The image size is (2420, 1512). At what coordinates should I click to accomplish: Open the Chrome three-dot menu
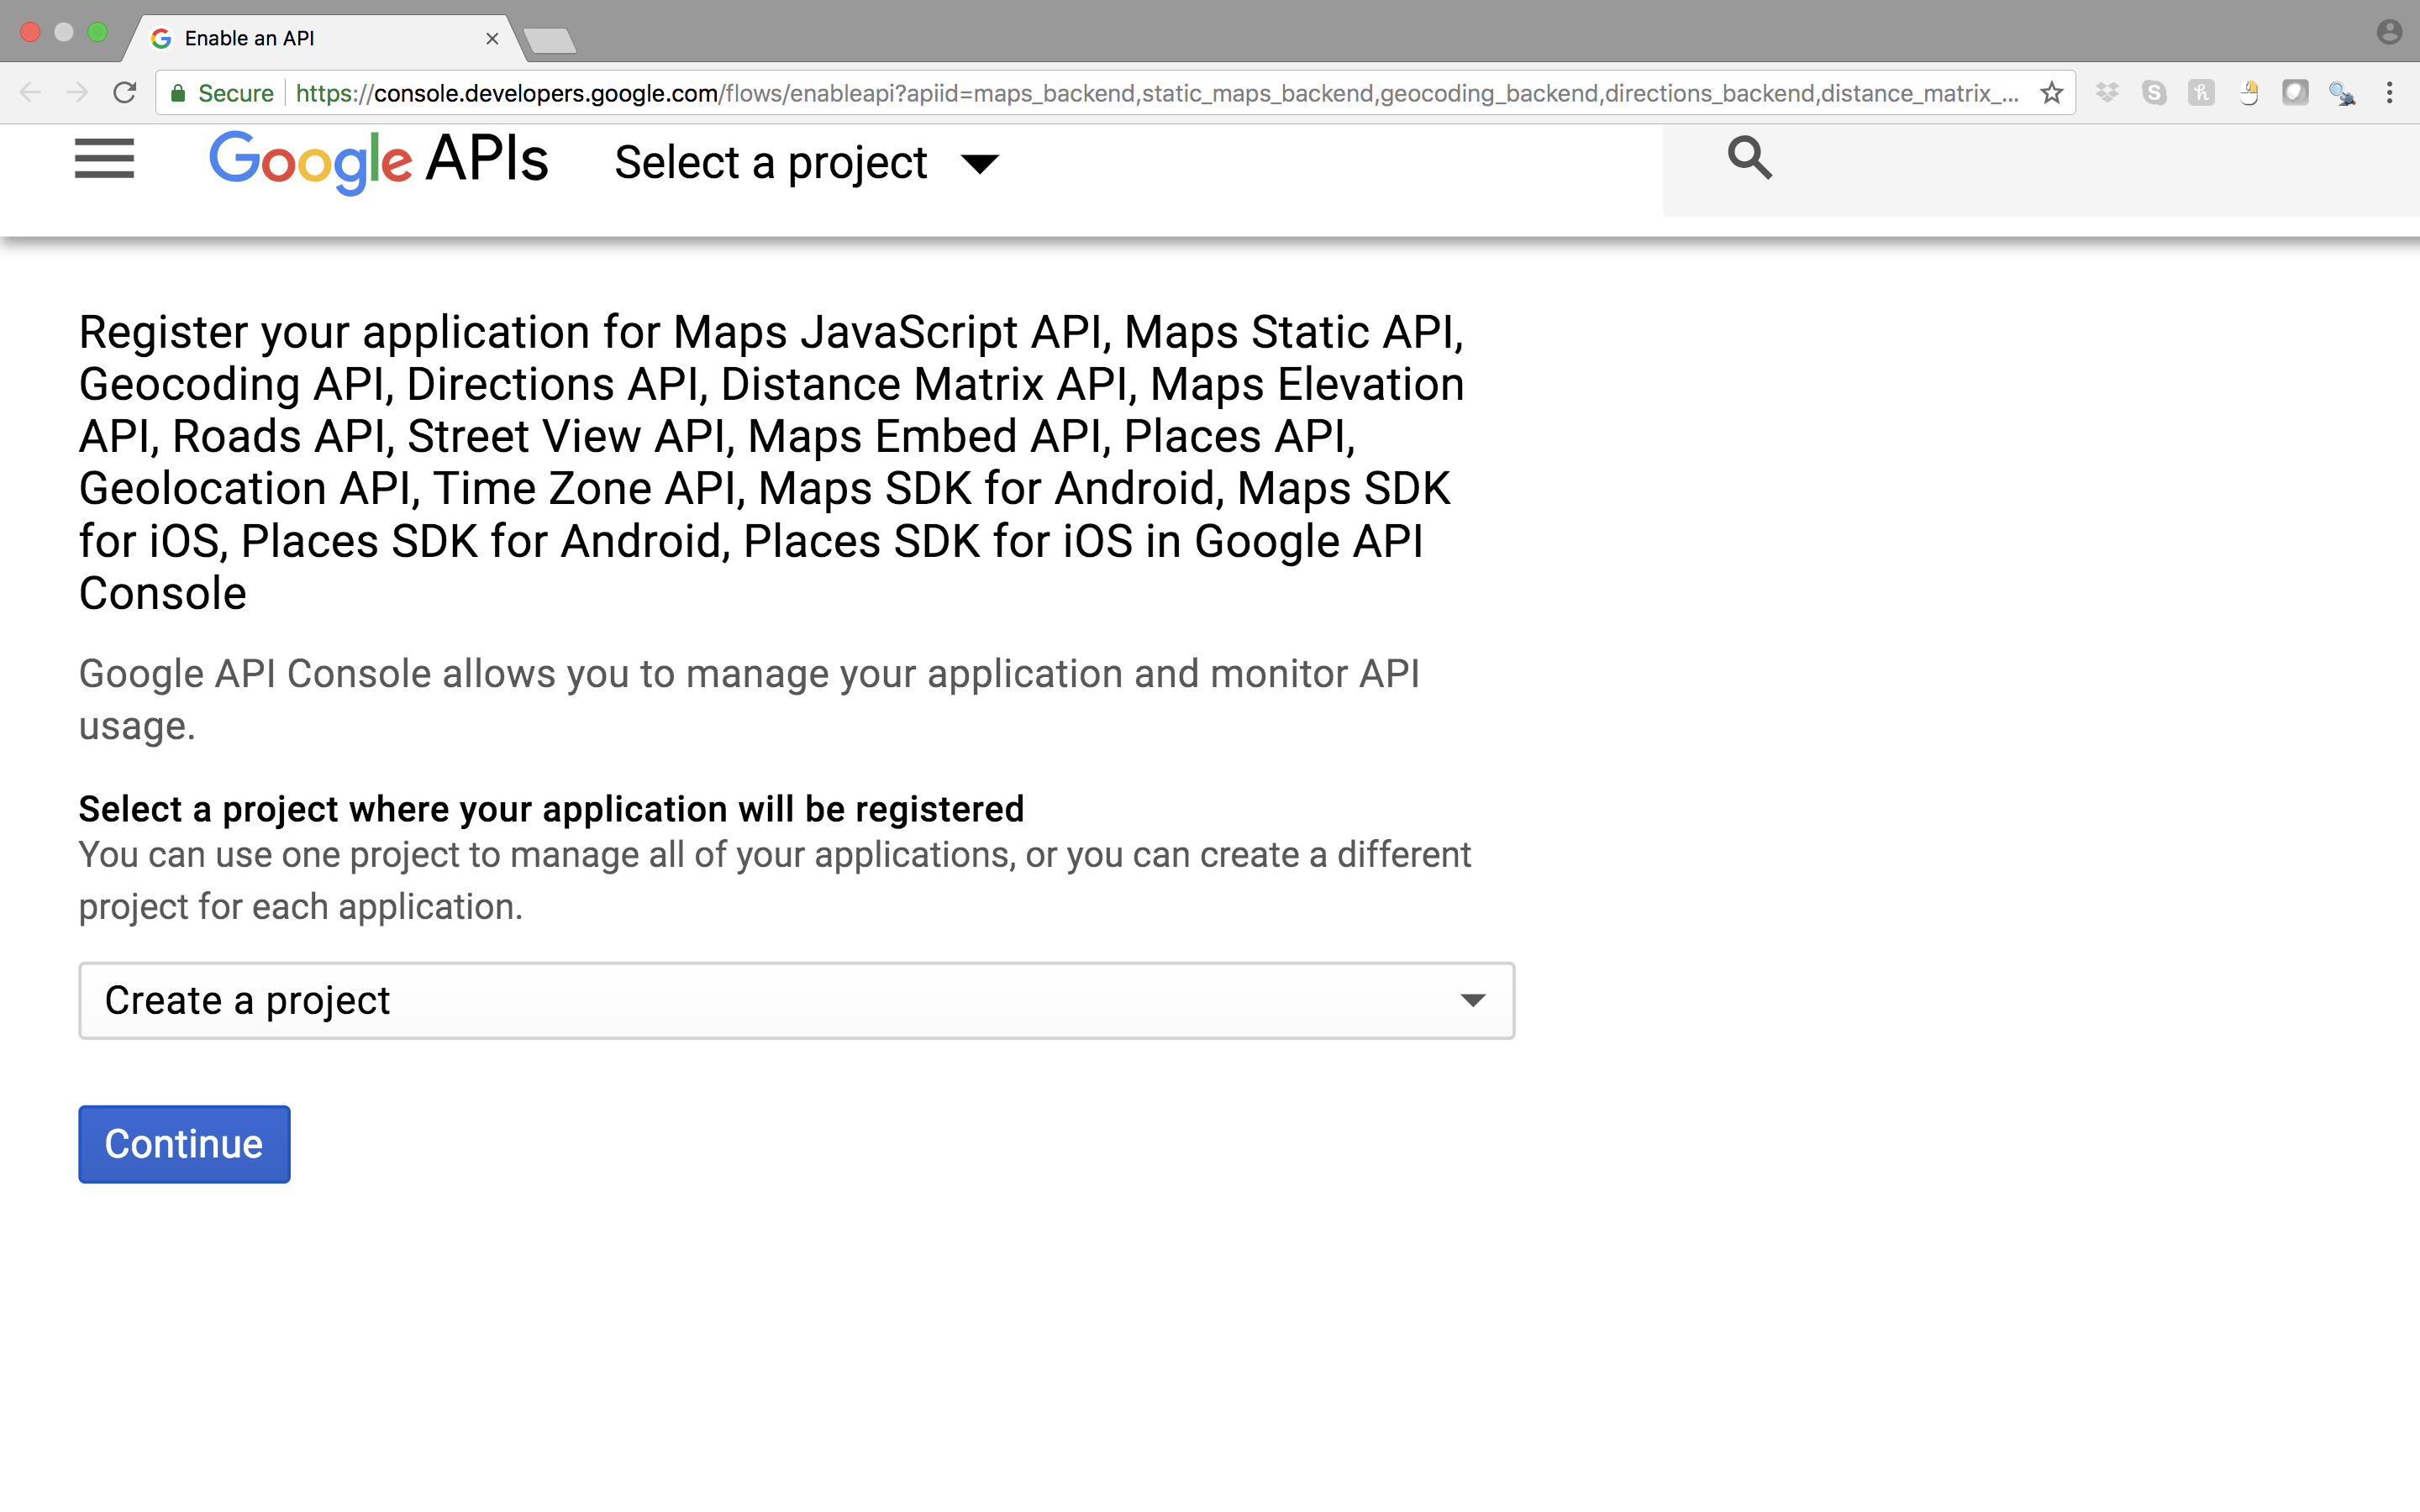(2390, 93)
